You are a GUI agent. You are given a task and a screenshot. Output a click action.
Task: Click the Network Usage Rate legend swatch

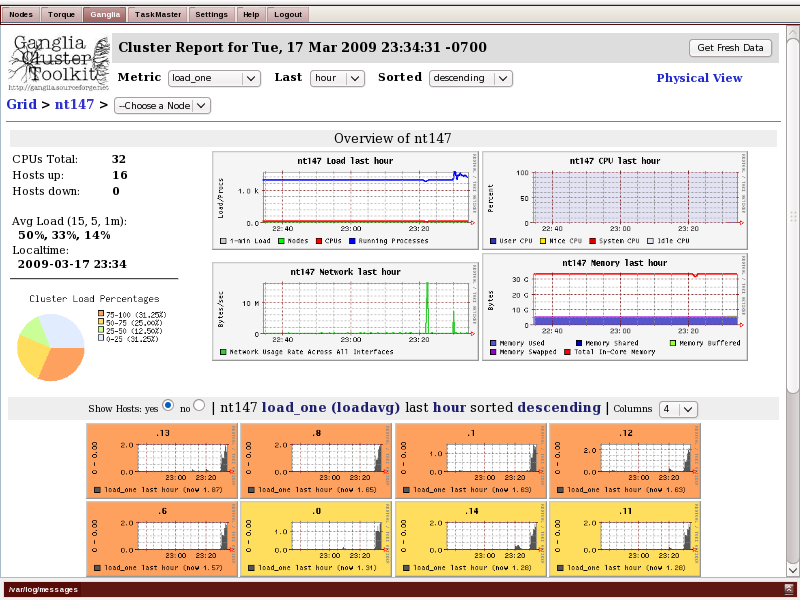click(223, 352)
